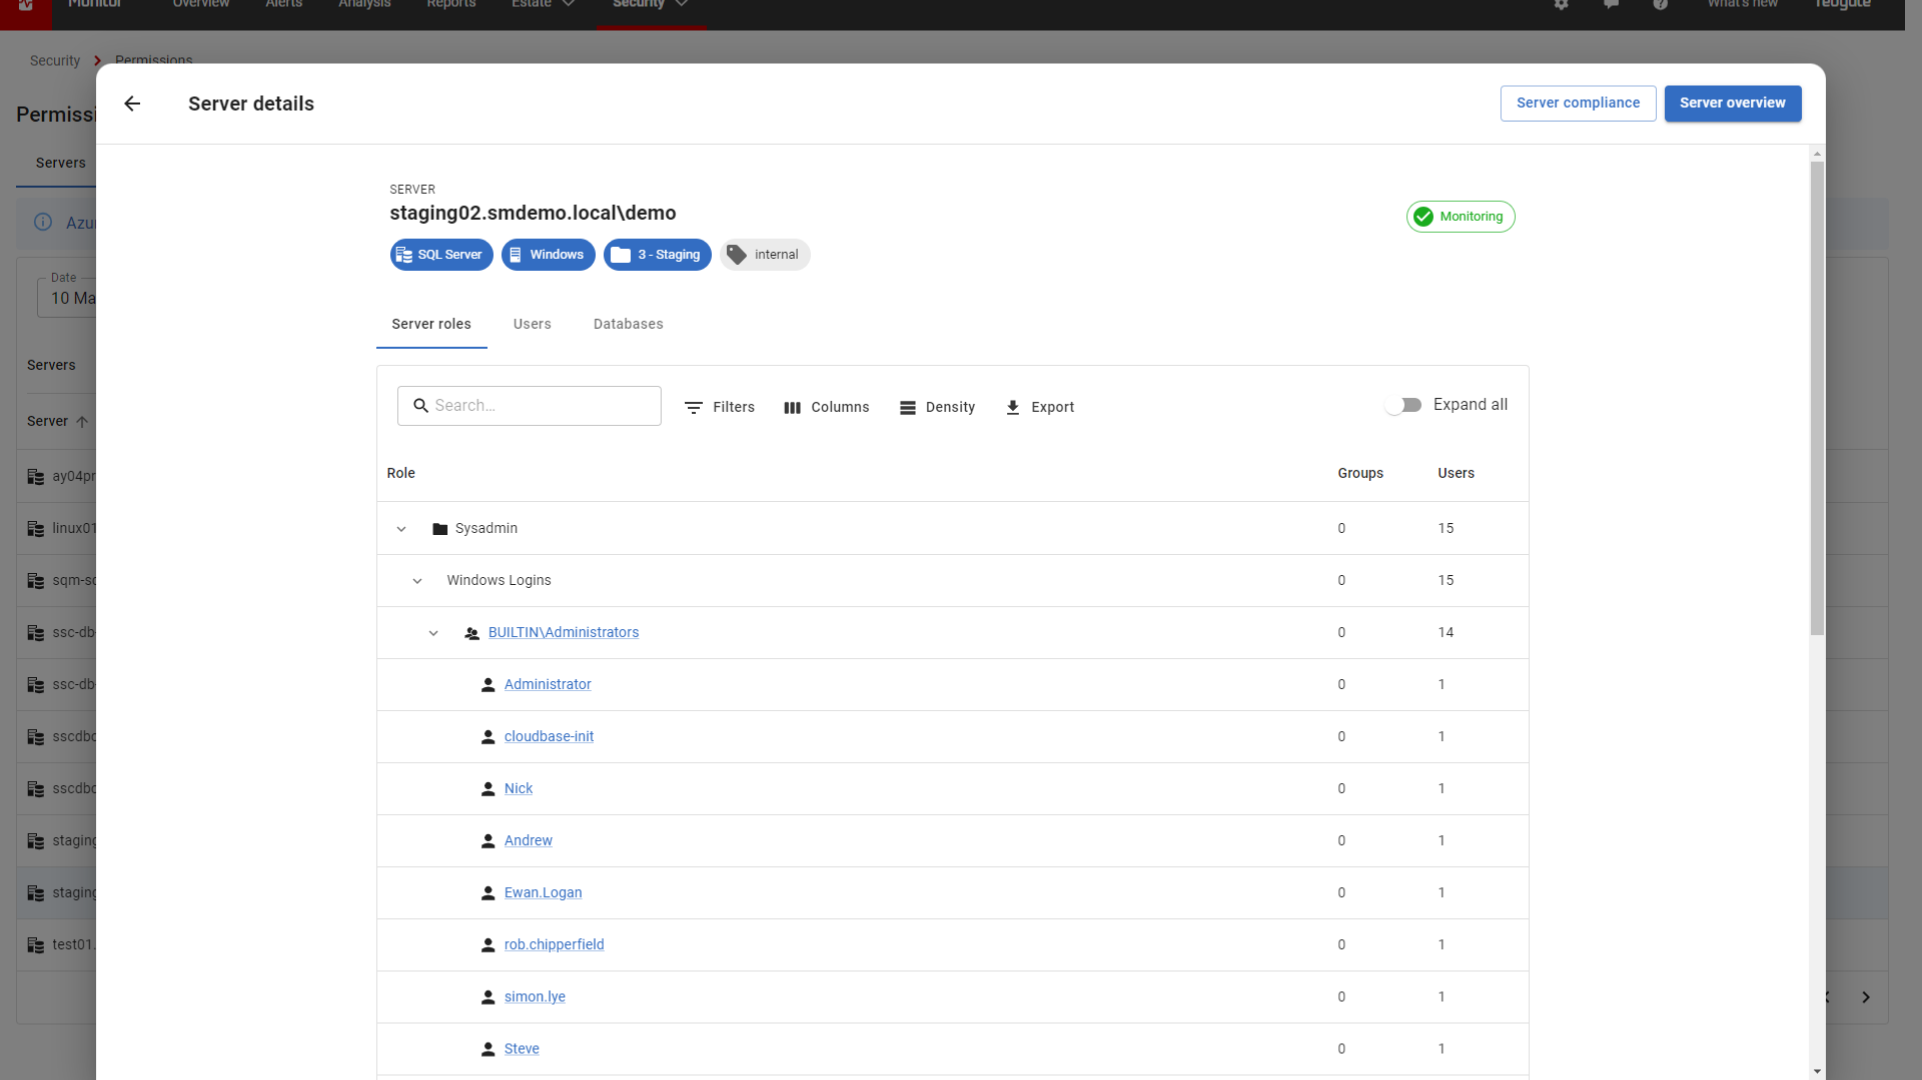Image resolution: width=1922 pixels, height=1080 pixels.
Task: Open Reports in the top navigation
Action: tap(451, 5)
